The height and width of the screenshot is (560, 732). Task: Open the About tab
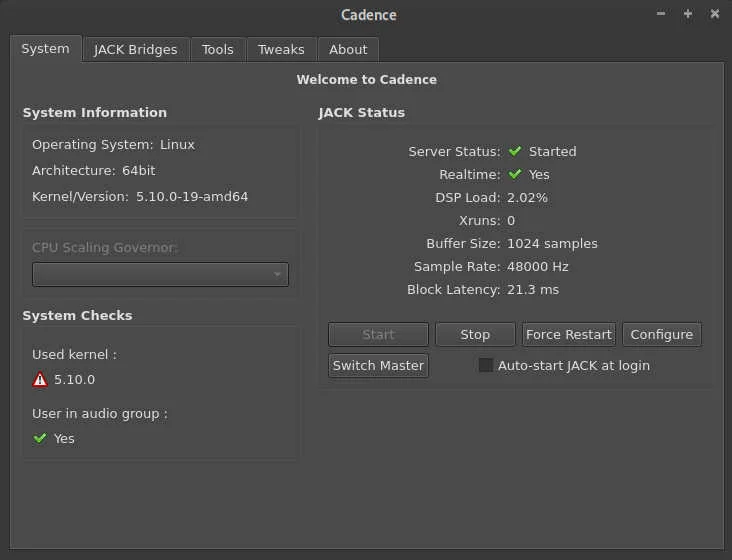coord(348,49)
